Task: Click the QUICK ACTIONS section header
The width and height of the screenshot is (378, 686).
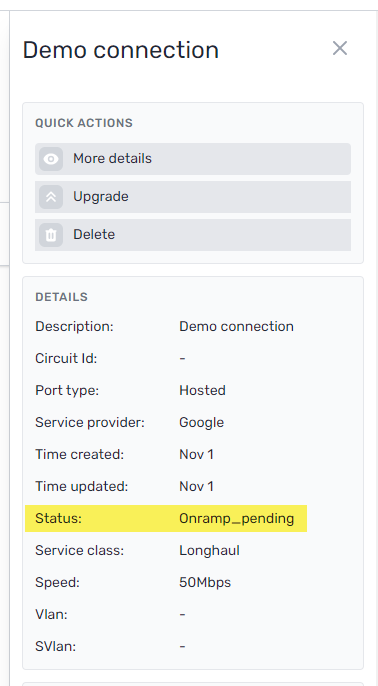Action: pyautogui.click(x=84, y=123)
